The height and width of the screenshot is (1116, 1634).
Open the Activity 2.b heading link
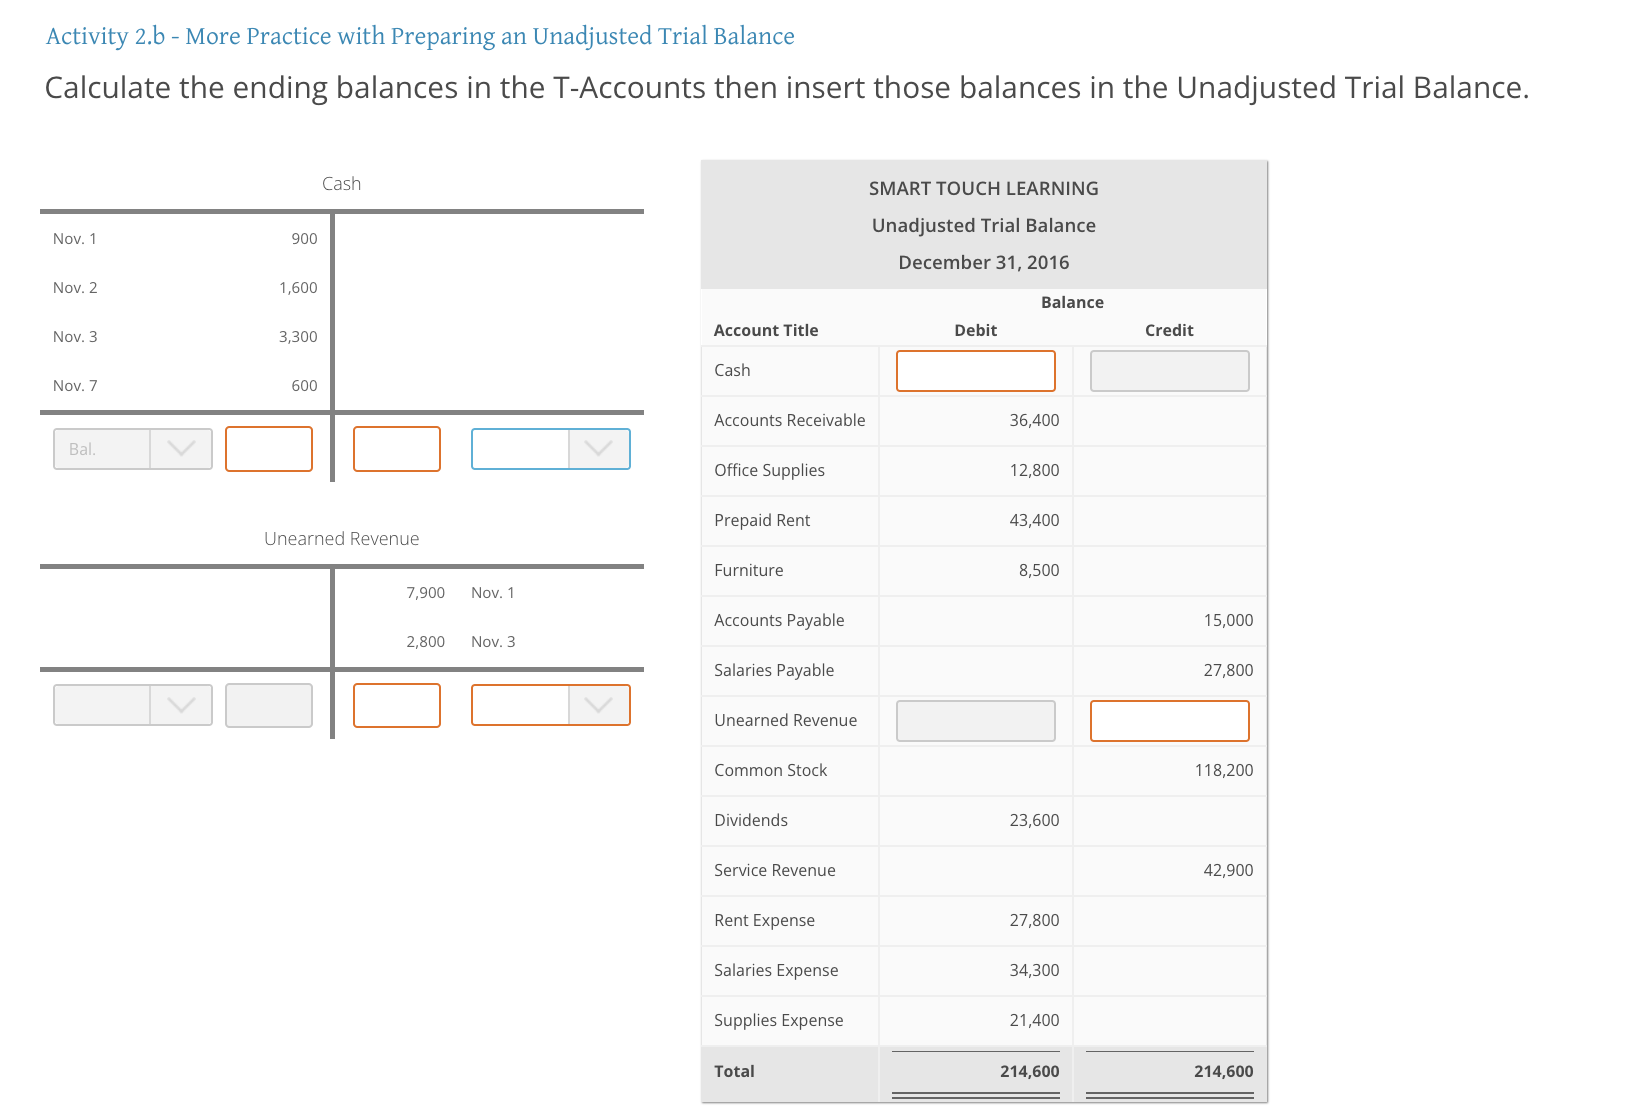point(420,36)
